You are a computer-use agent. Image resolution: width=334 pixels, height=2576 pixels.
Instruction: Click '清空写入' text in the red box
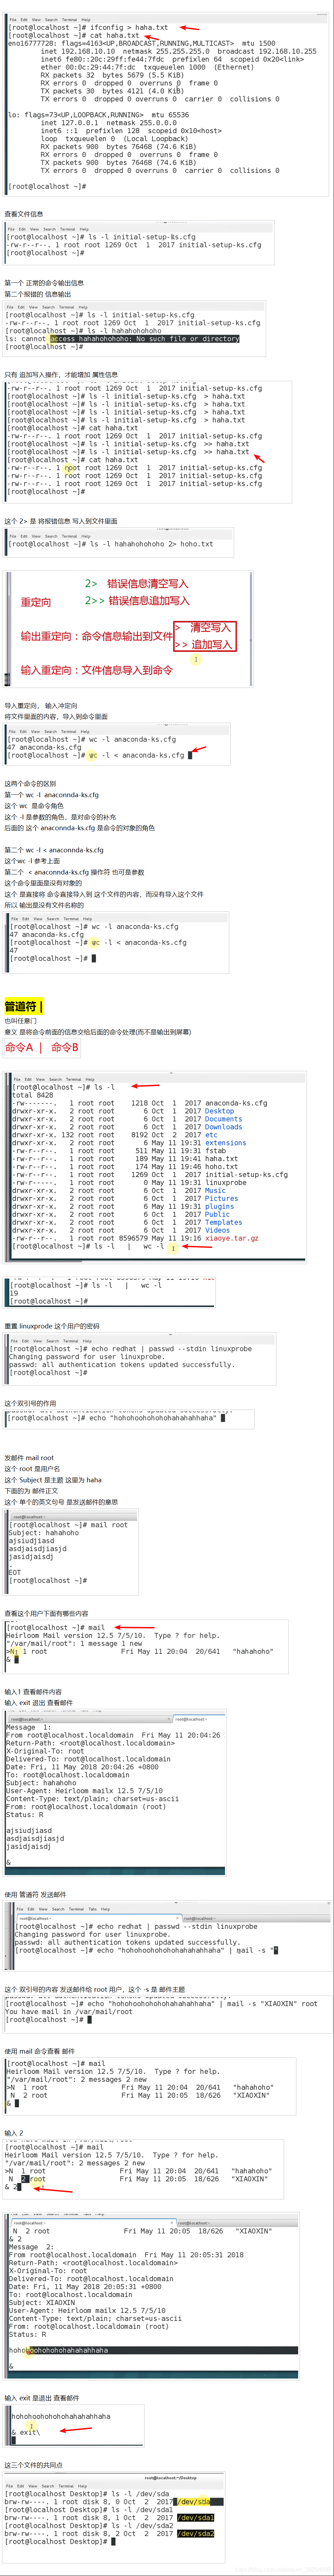coord(210,628)
